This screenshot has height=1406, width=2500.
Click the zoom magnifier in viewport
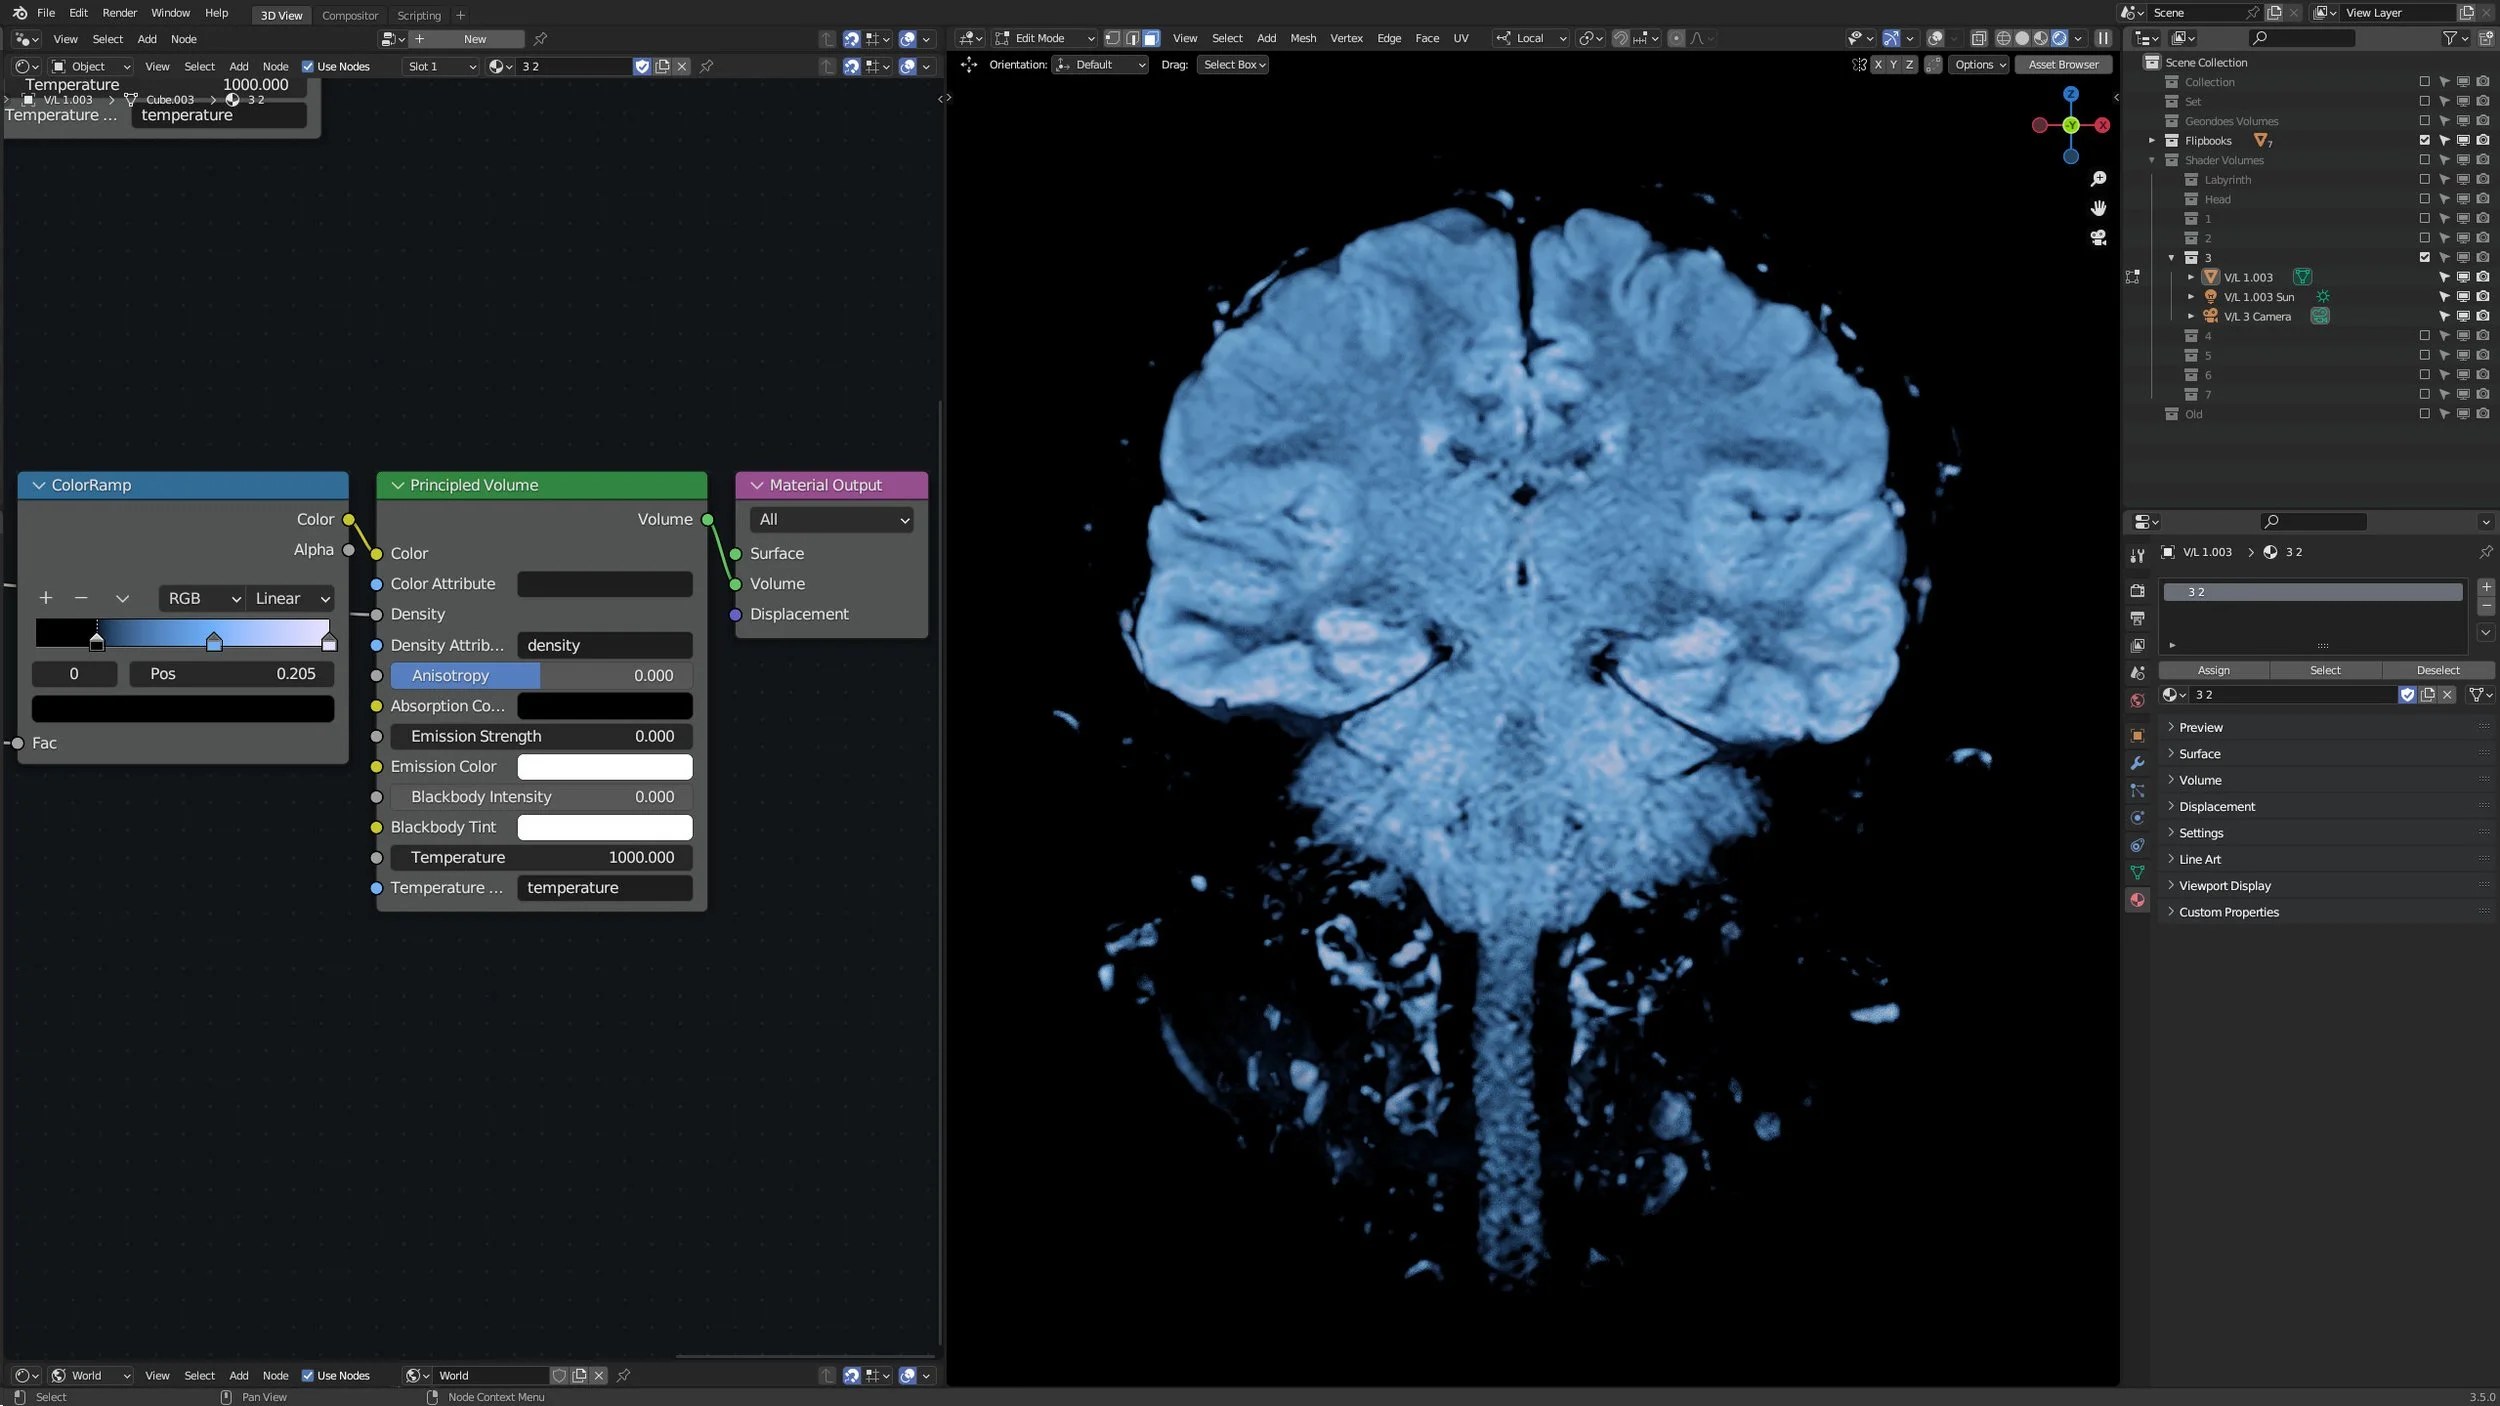(x=2098, y=179)
